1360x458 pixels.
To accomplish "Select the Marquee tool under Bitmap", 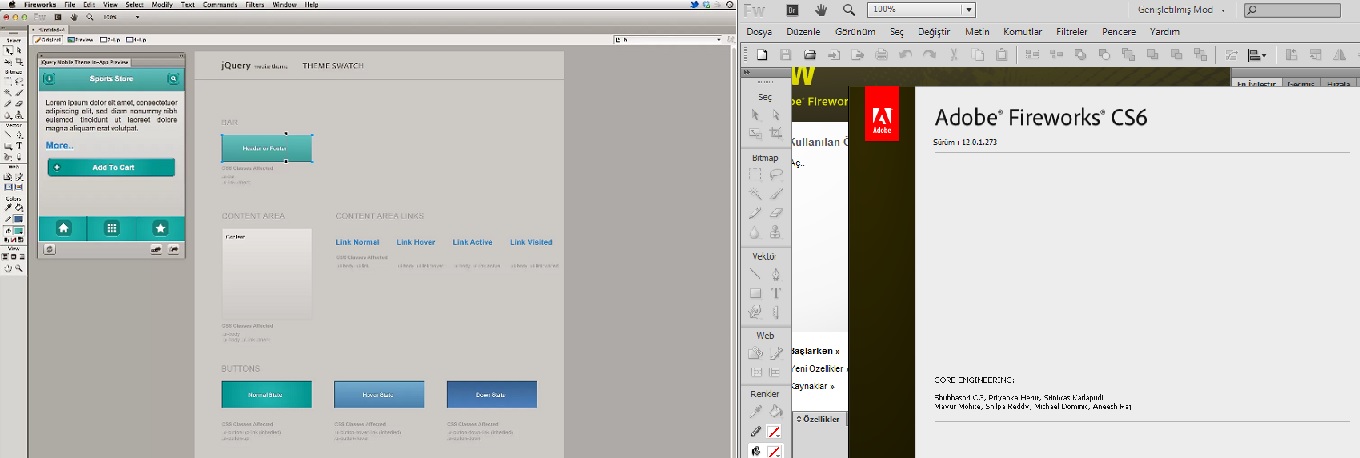I will tap(755, 175).
